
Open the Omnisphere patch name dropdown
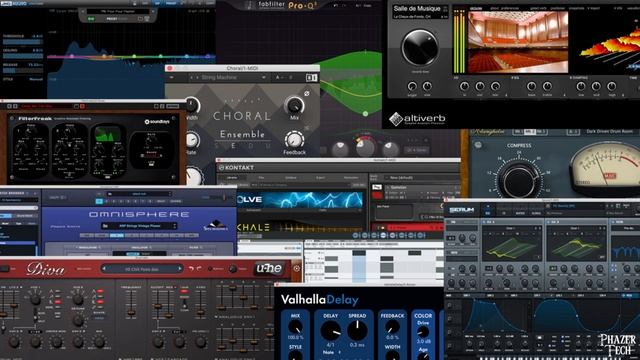coord(139,226)
